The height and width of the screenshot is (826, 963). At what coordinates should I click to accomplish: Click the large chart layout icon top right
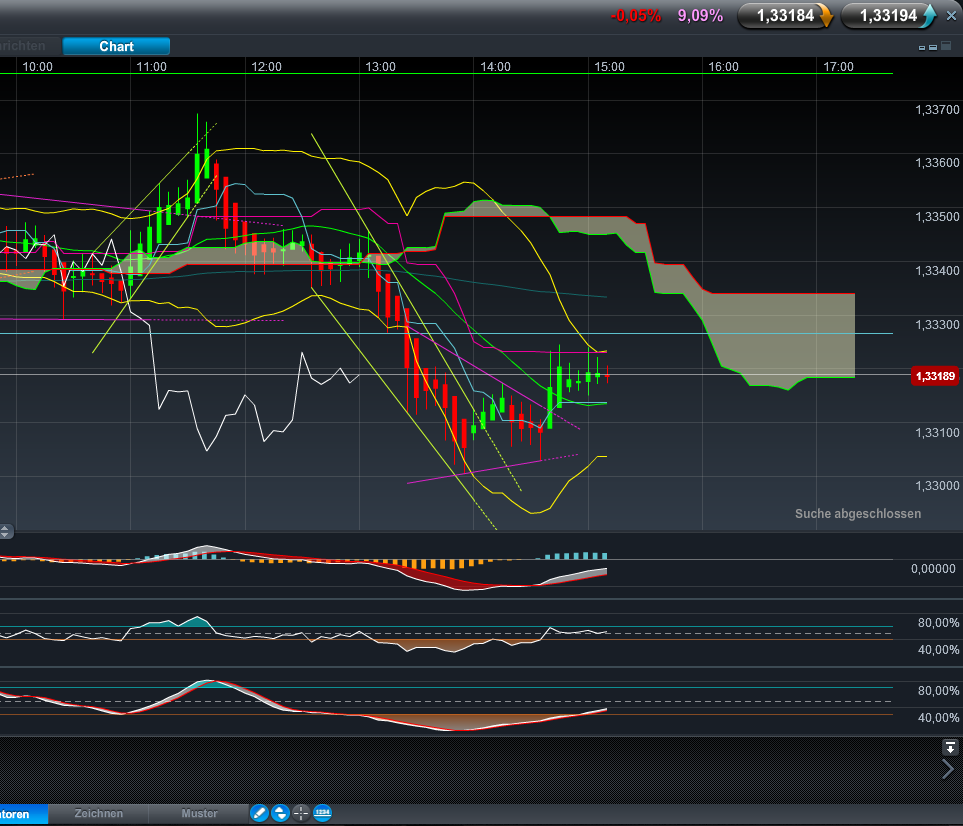[946, 46]
